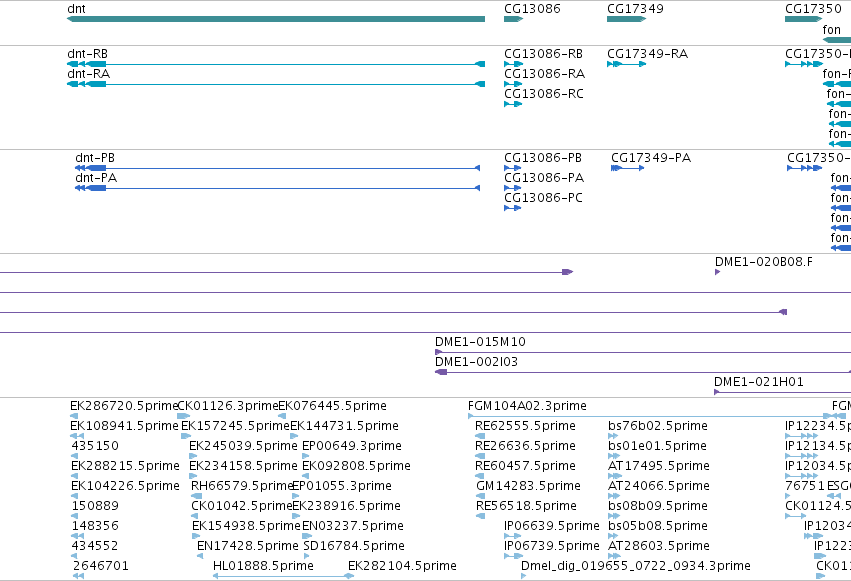The image size is (851, 581).
Task: Select the HL01888.5prime EST glyph
Action: pos(283,576)
